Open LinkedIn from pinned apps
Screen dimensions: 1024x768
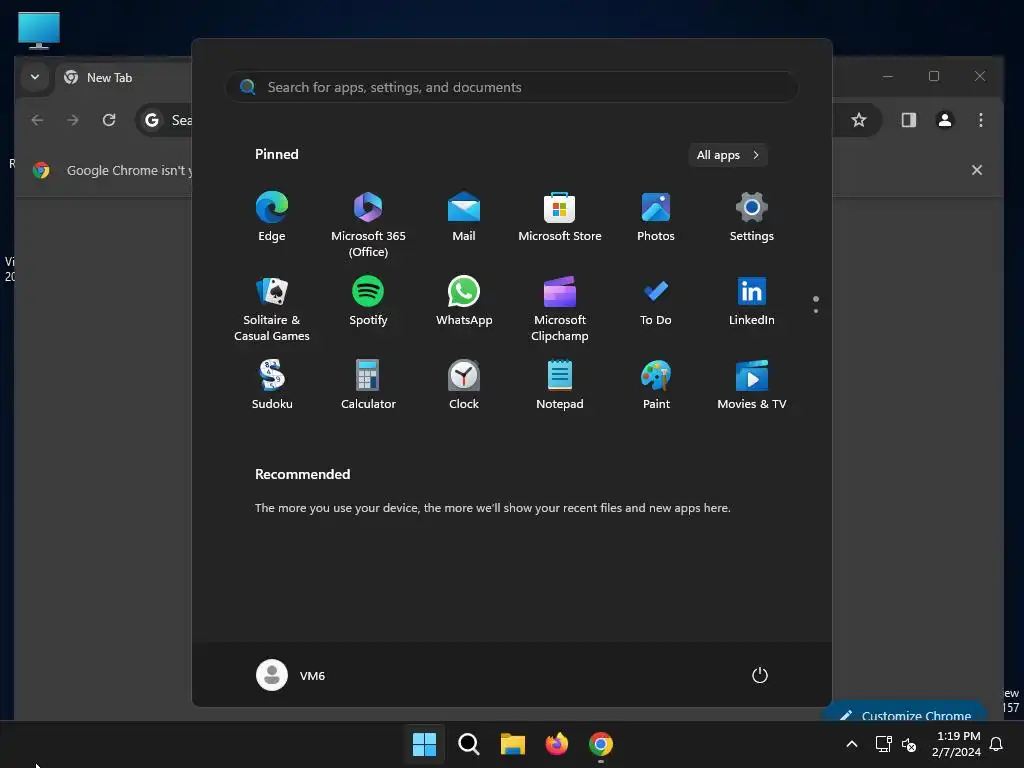point(752,302)
